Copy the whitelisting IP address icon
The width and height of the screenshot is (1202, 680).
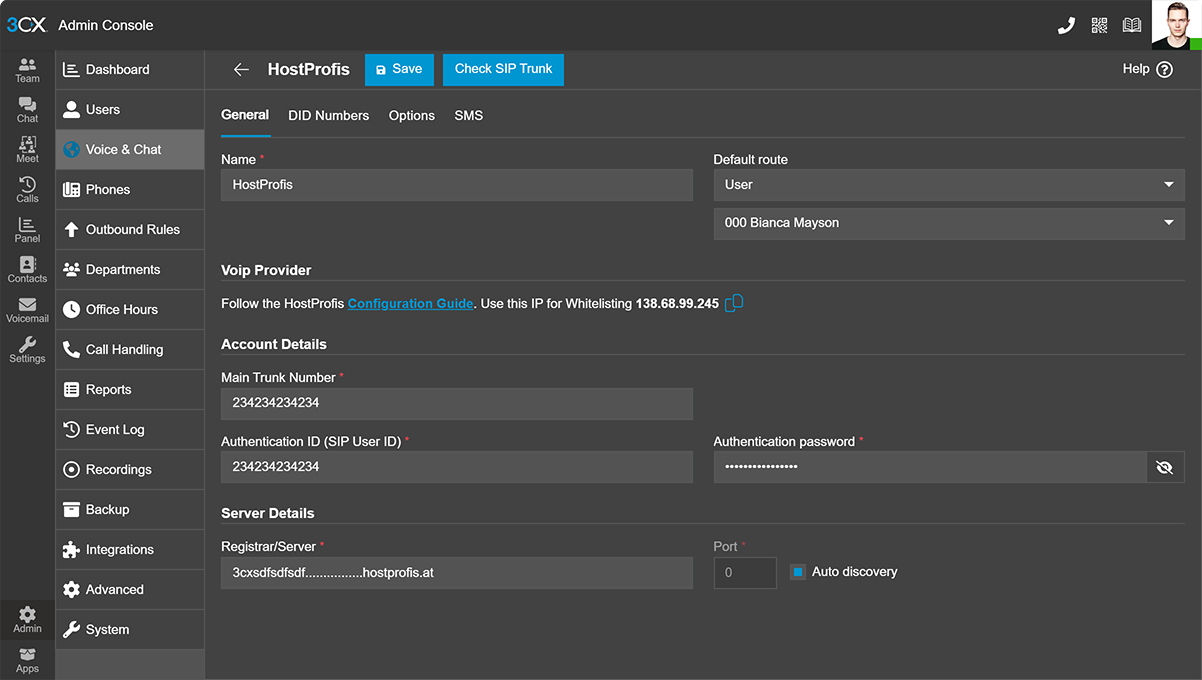(734, 303)
